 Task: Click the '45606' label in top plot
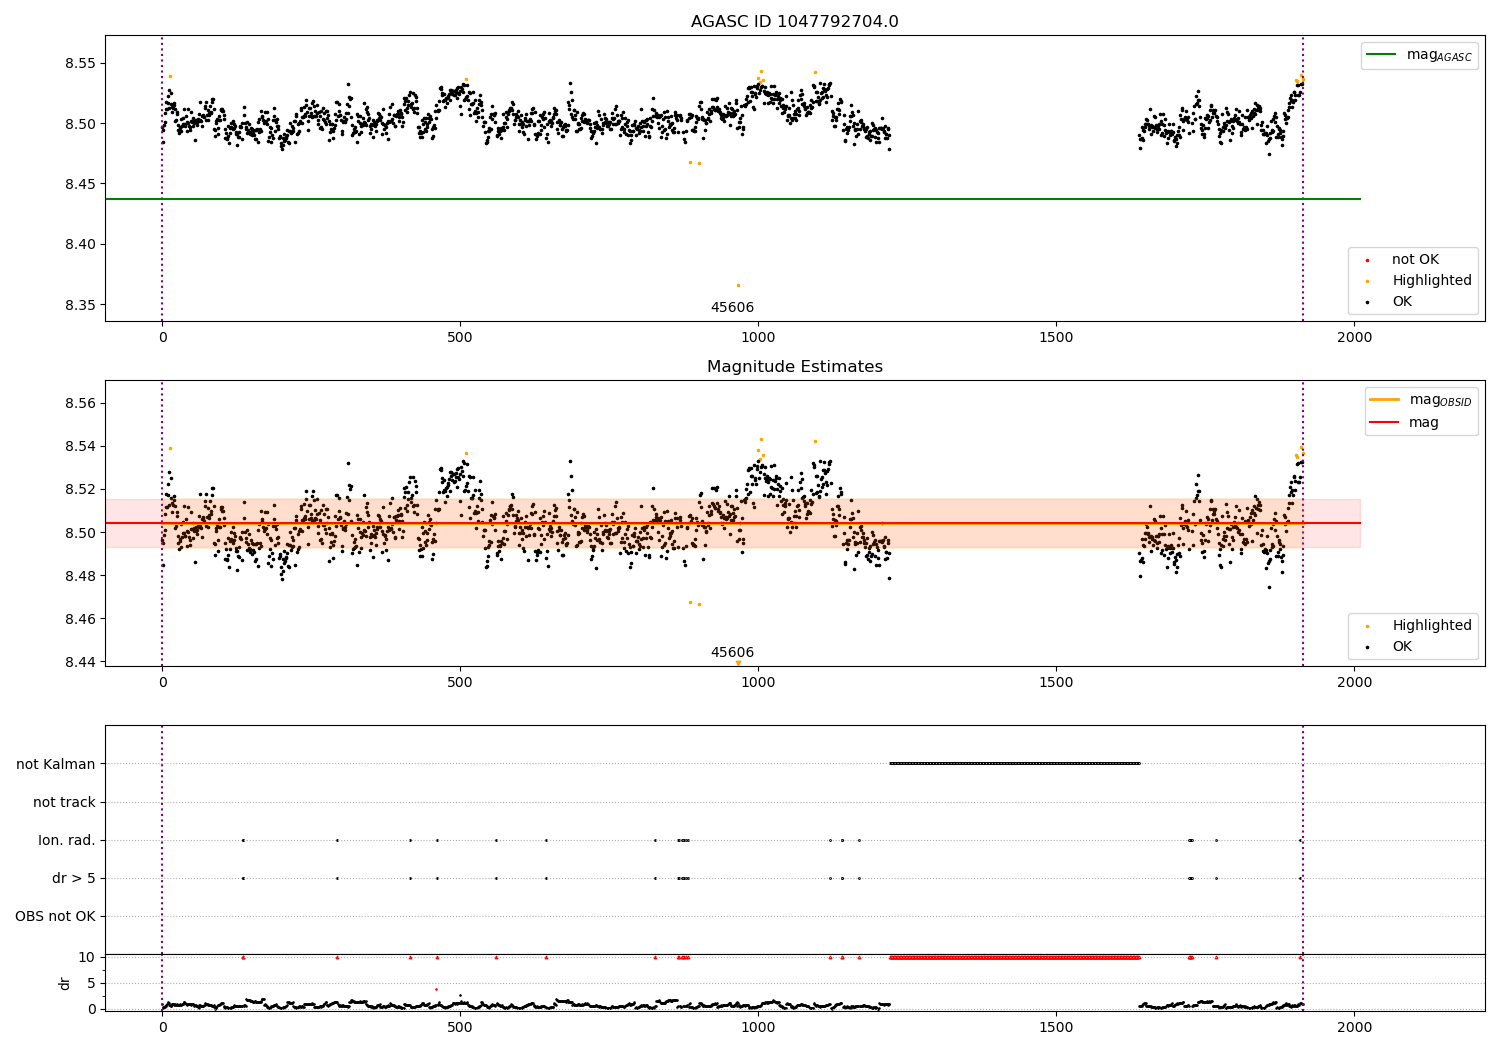pos(732,308)
